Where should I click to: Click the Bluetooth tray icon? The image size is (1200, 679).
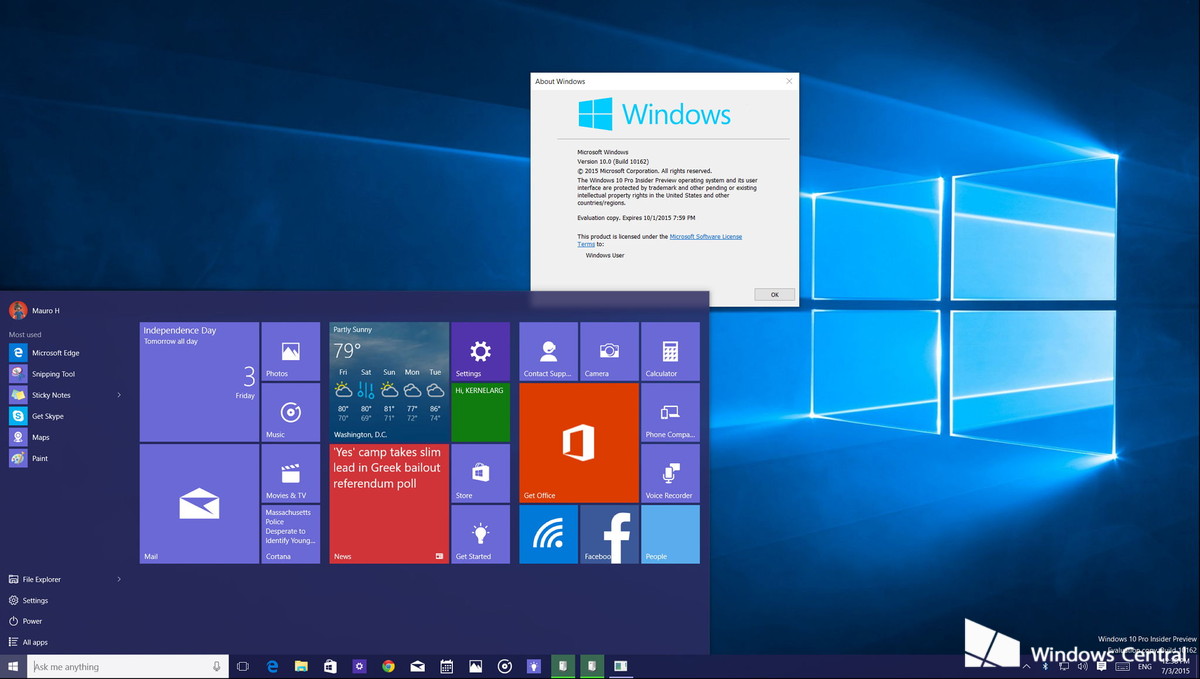click(1045, 666)
